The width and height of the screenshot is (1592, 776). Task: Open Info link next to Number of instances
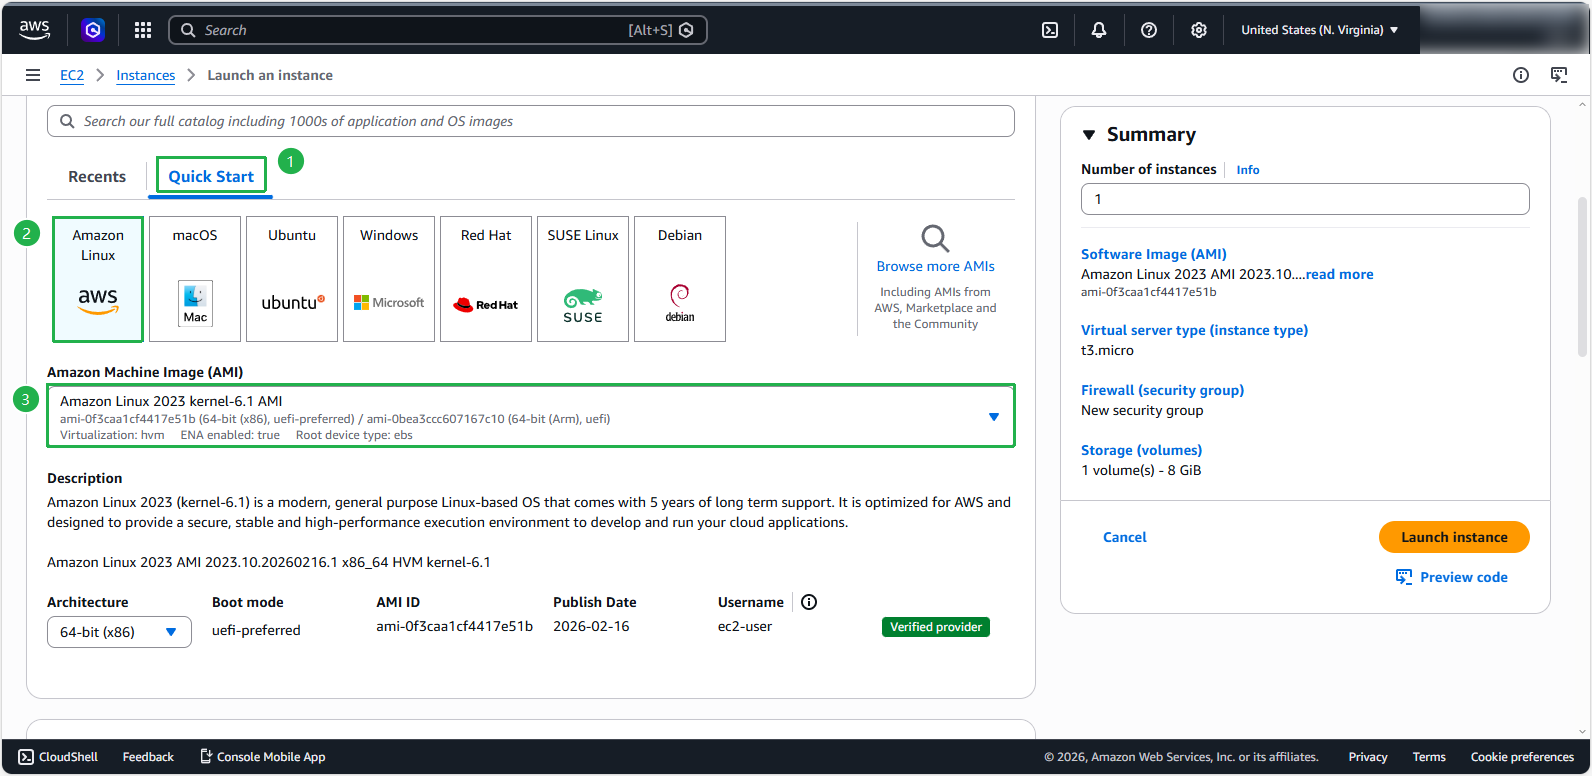click(x=1248, y=170)
